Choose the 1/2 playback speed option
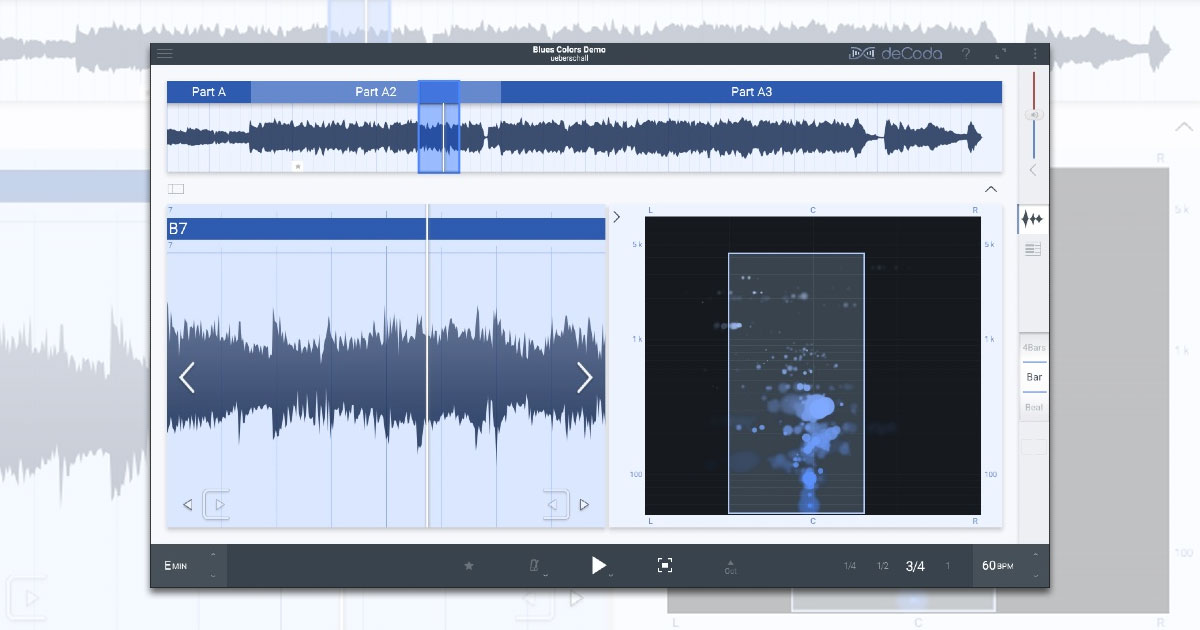 click(882, 566)
